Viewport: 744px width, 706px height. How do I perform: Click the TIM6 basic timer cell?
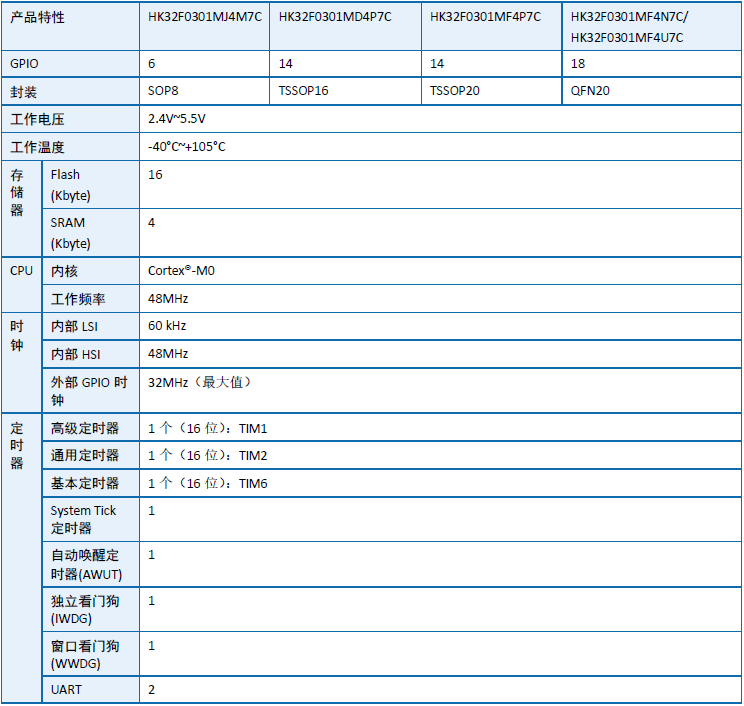(208, 483)
